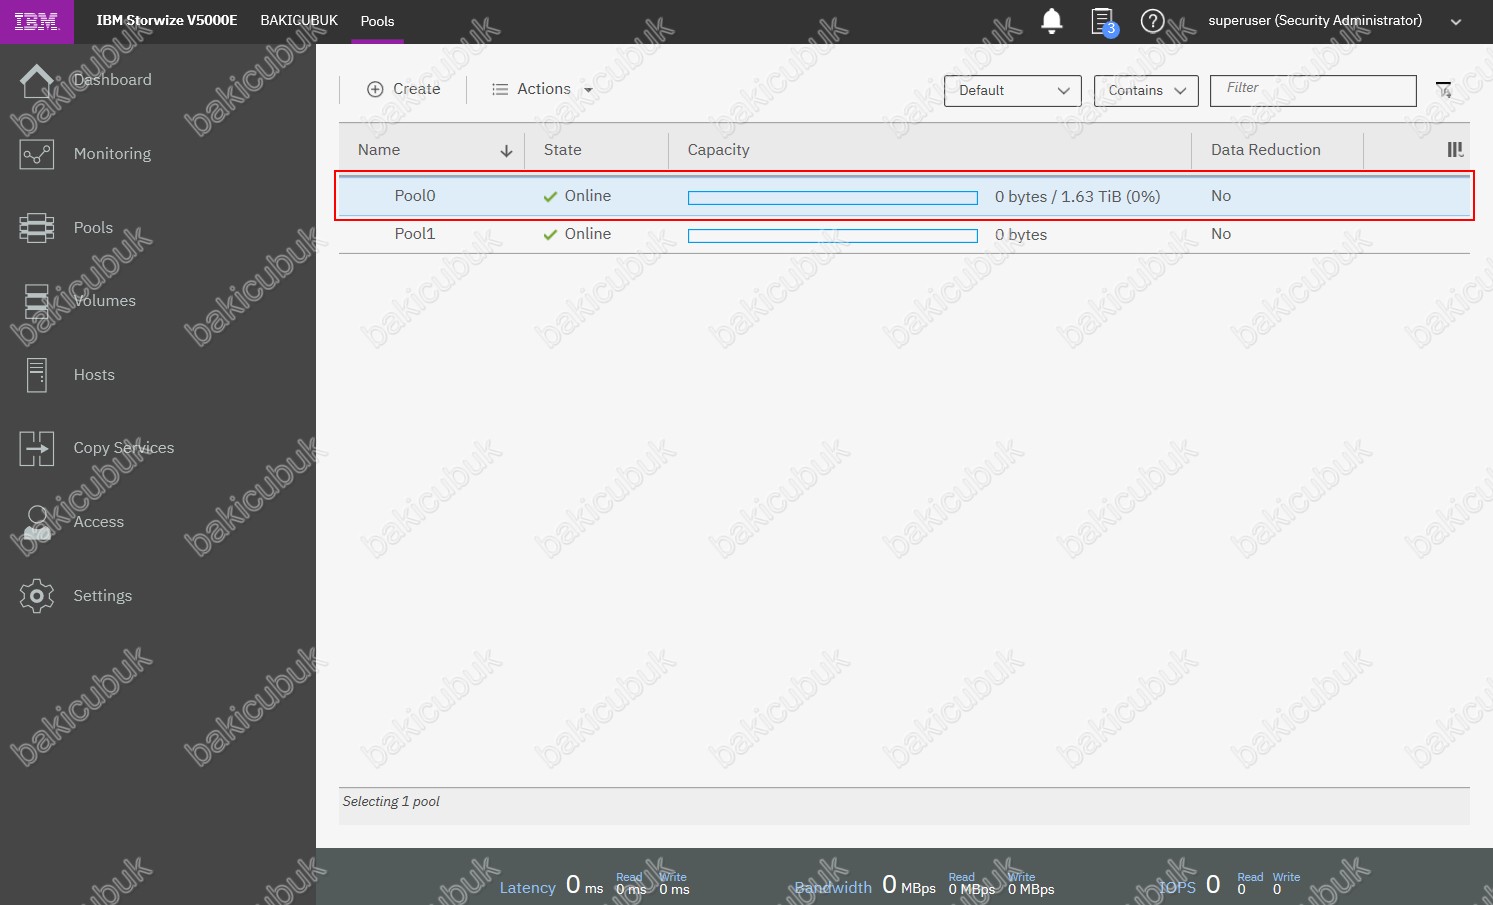Click Pool1 capacity bar
Viewport: 1493px width, 905px height.
point(833,236)
